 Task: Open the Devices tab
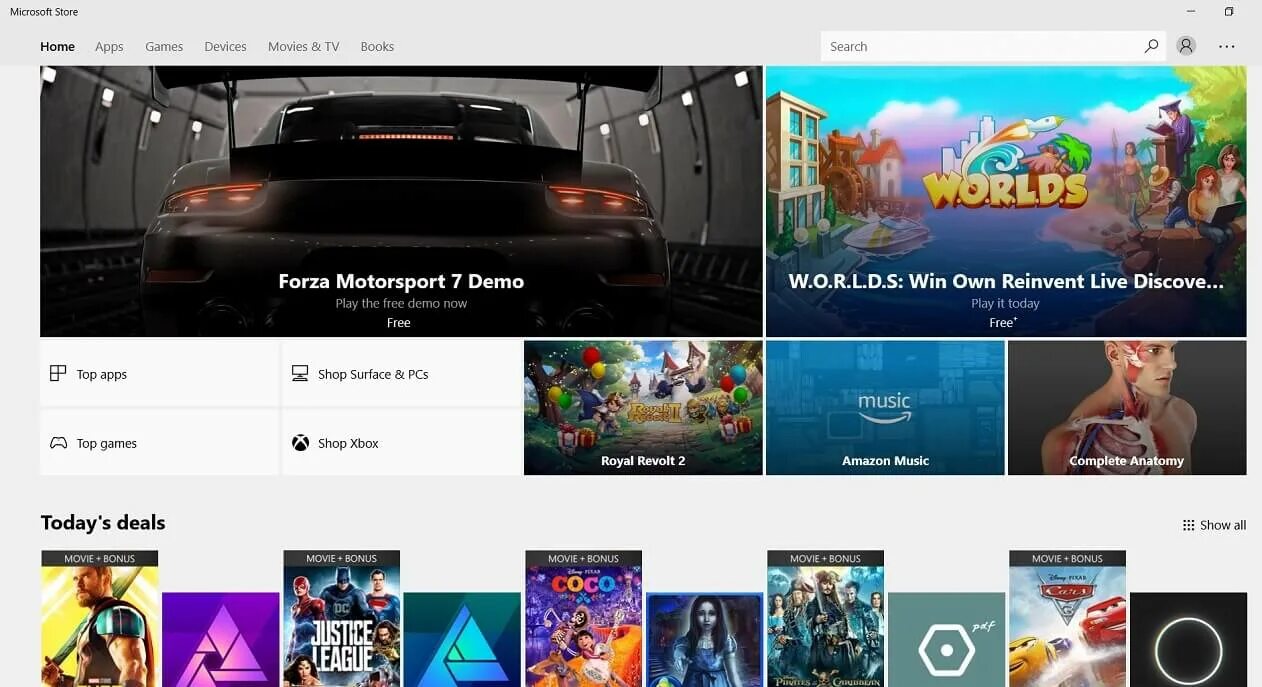225,46
